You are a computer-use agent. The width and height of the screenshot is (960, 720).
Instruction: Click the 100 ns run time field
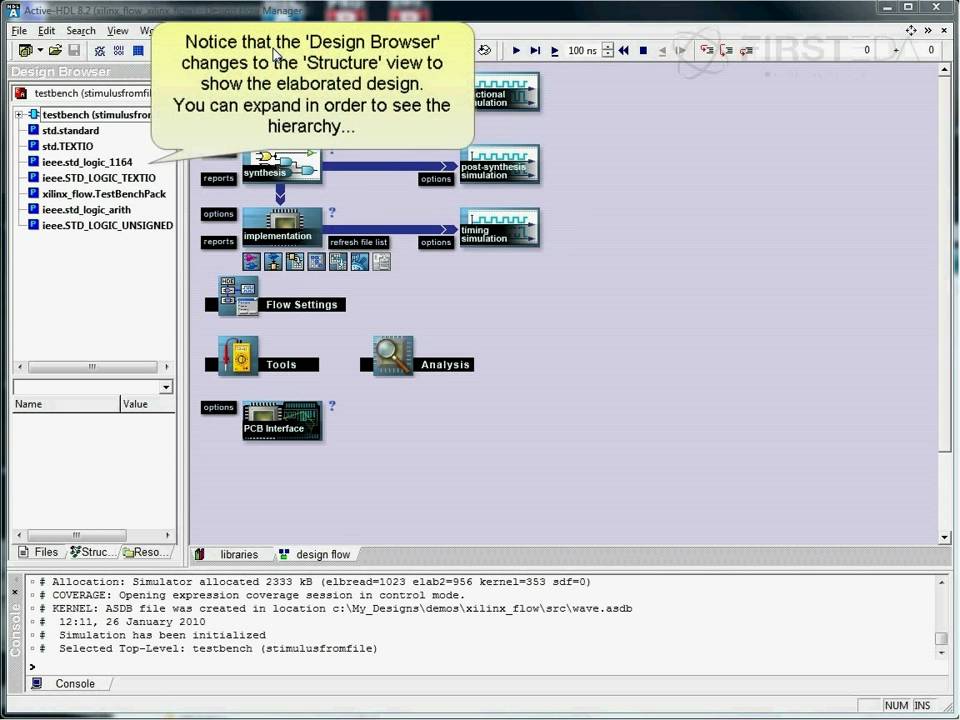[x=582, y=50]
